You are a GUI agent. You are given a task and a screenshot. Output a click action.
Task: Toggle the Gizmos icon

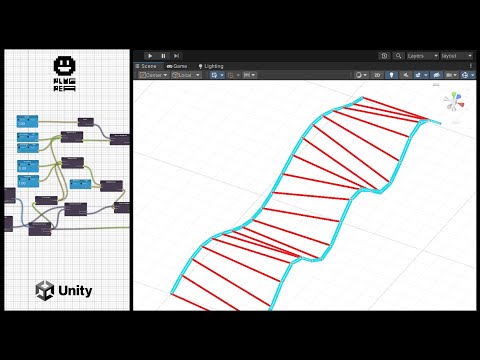(x=465, y=75)
